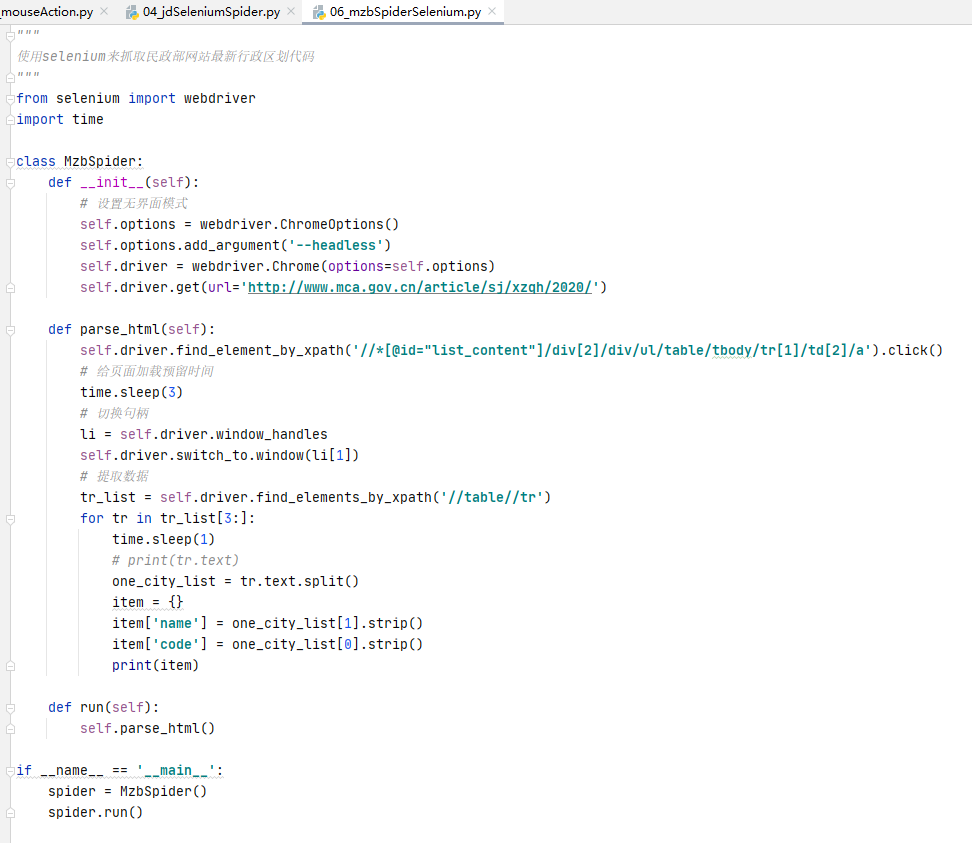
Task: Click fold end marker beside spider.run()
Action: [x=11, y=813]
